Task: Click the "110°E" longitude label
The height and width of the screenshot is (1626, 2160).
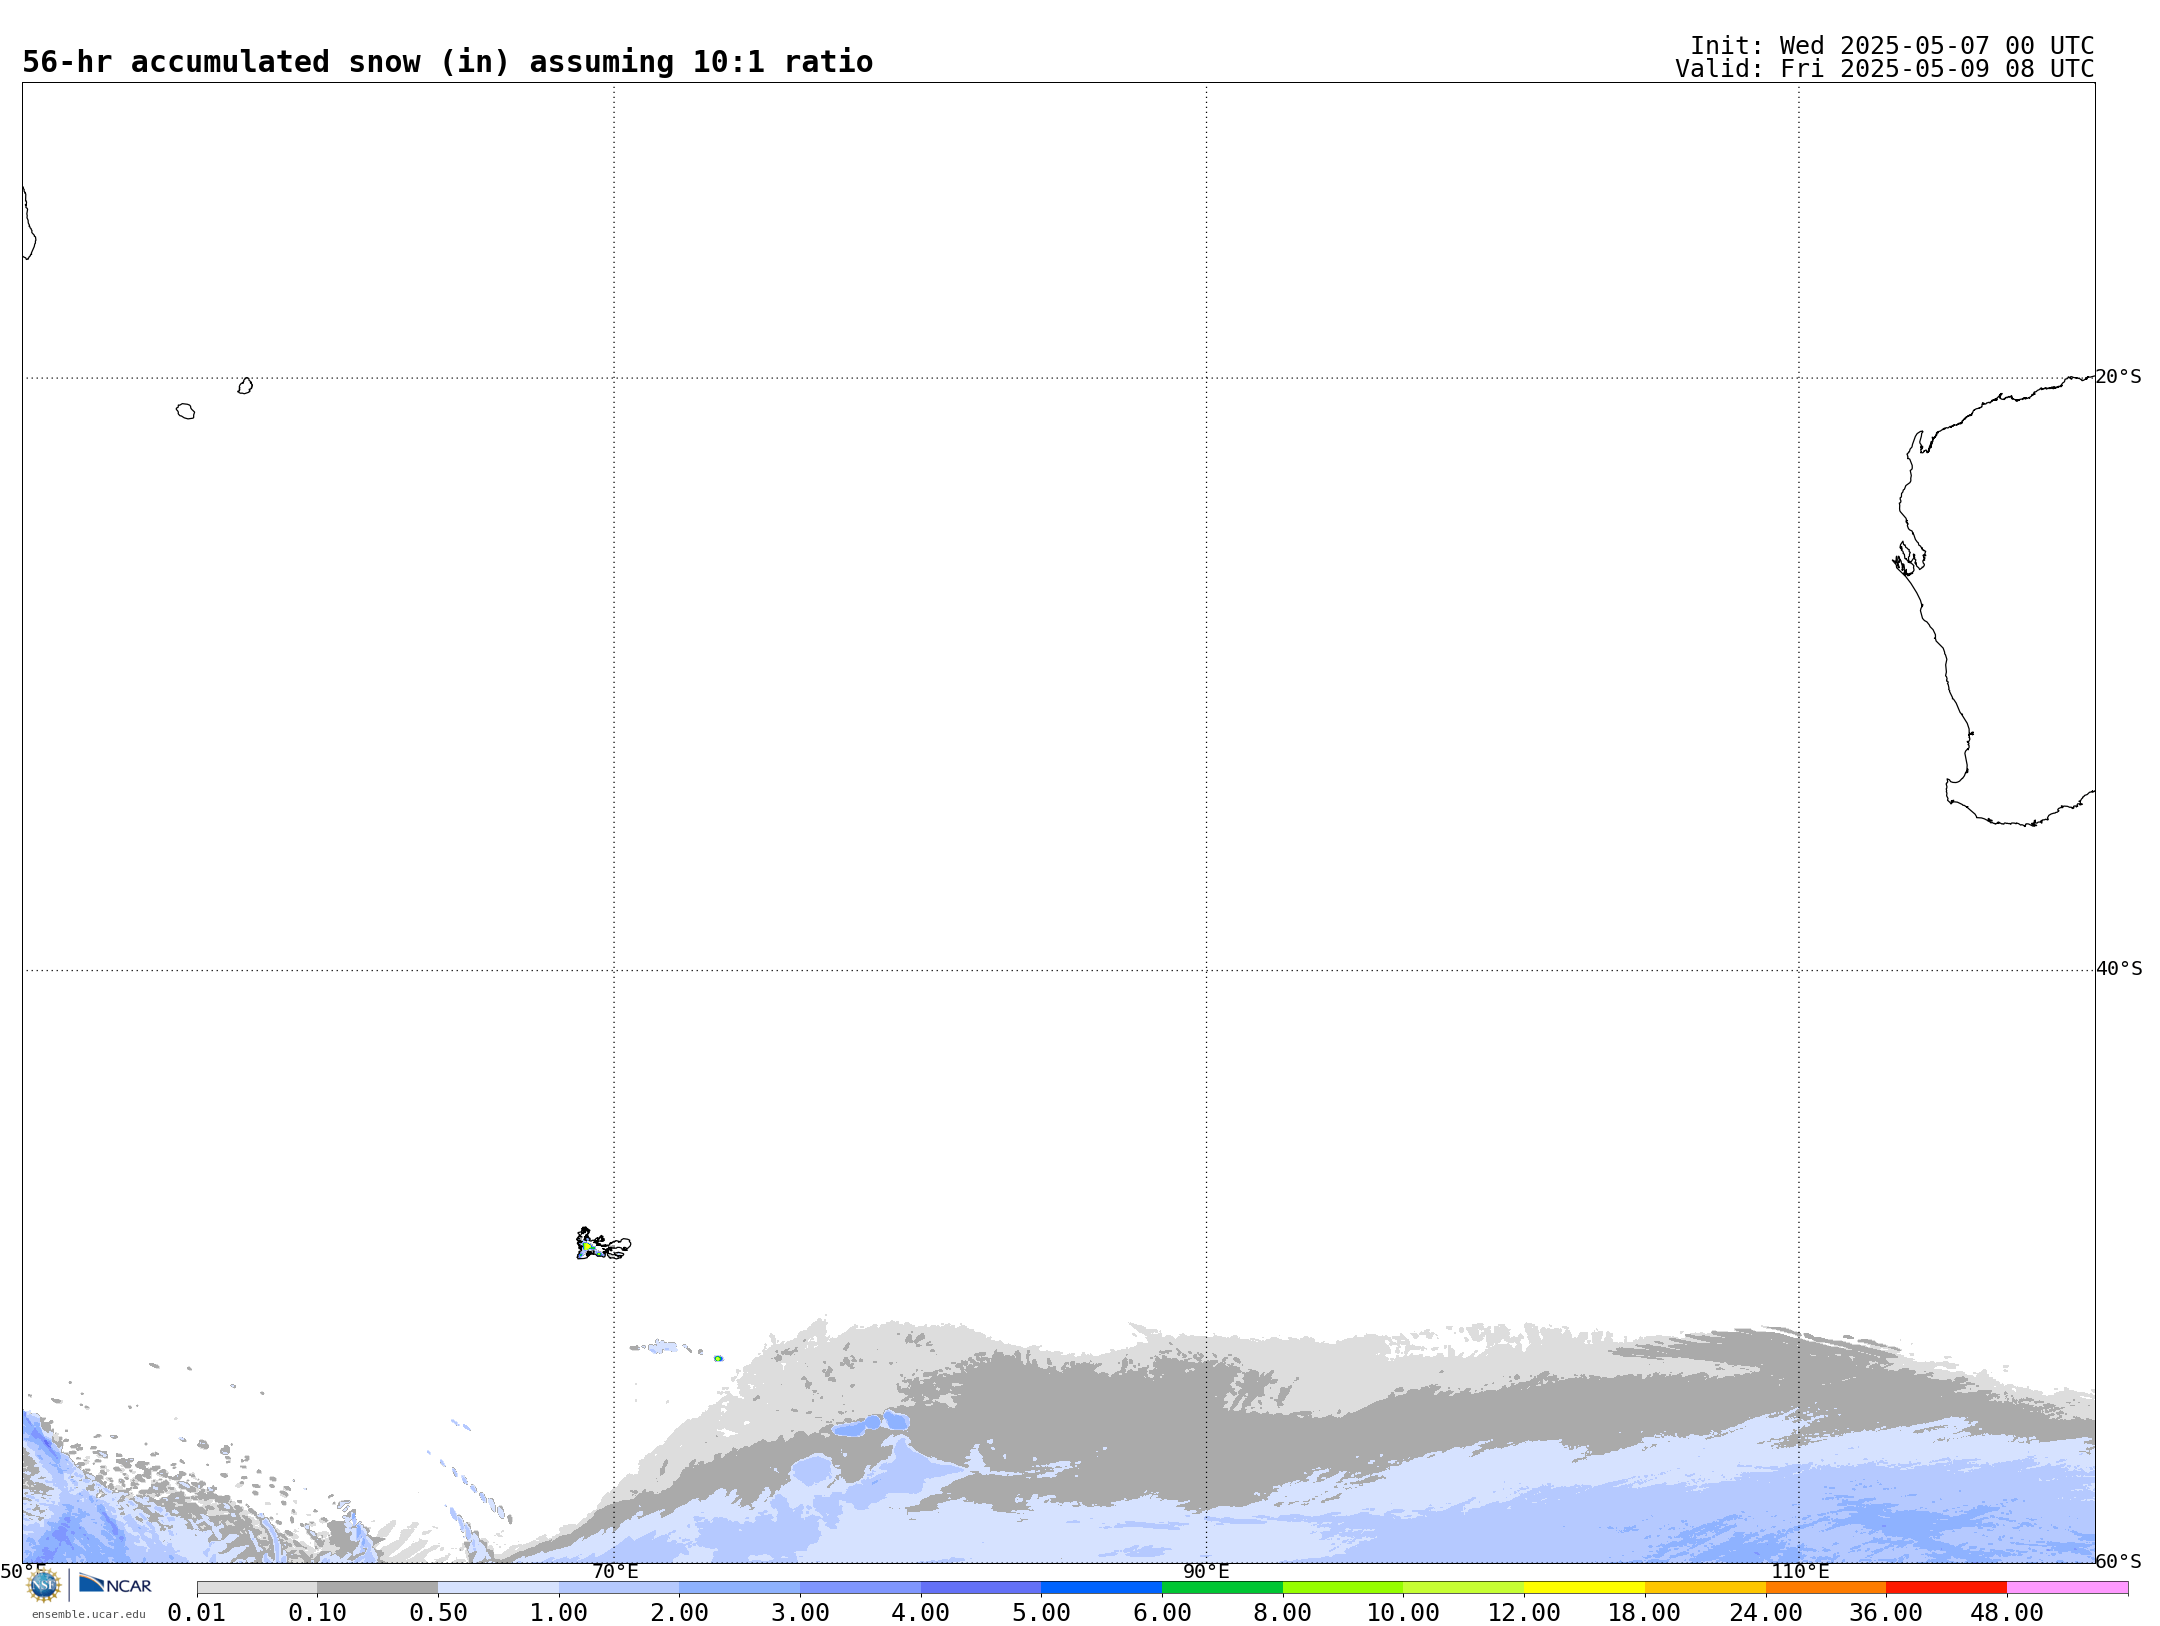Action: pyautogui.click(x=1800, y=1572)
